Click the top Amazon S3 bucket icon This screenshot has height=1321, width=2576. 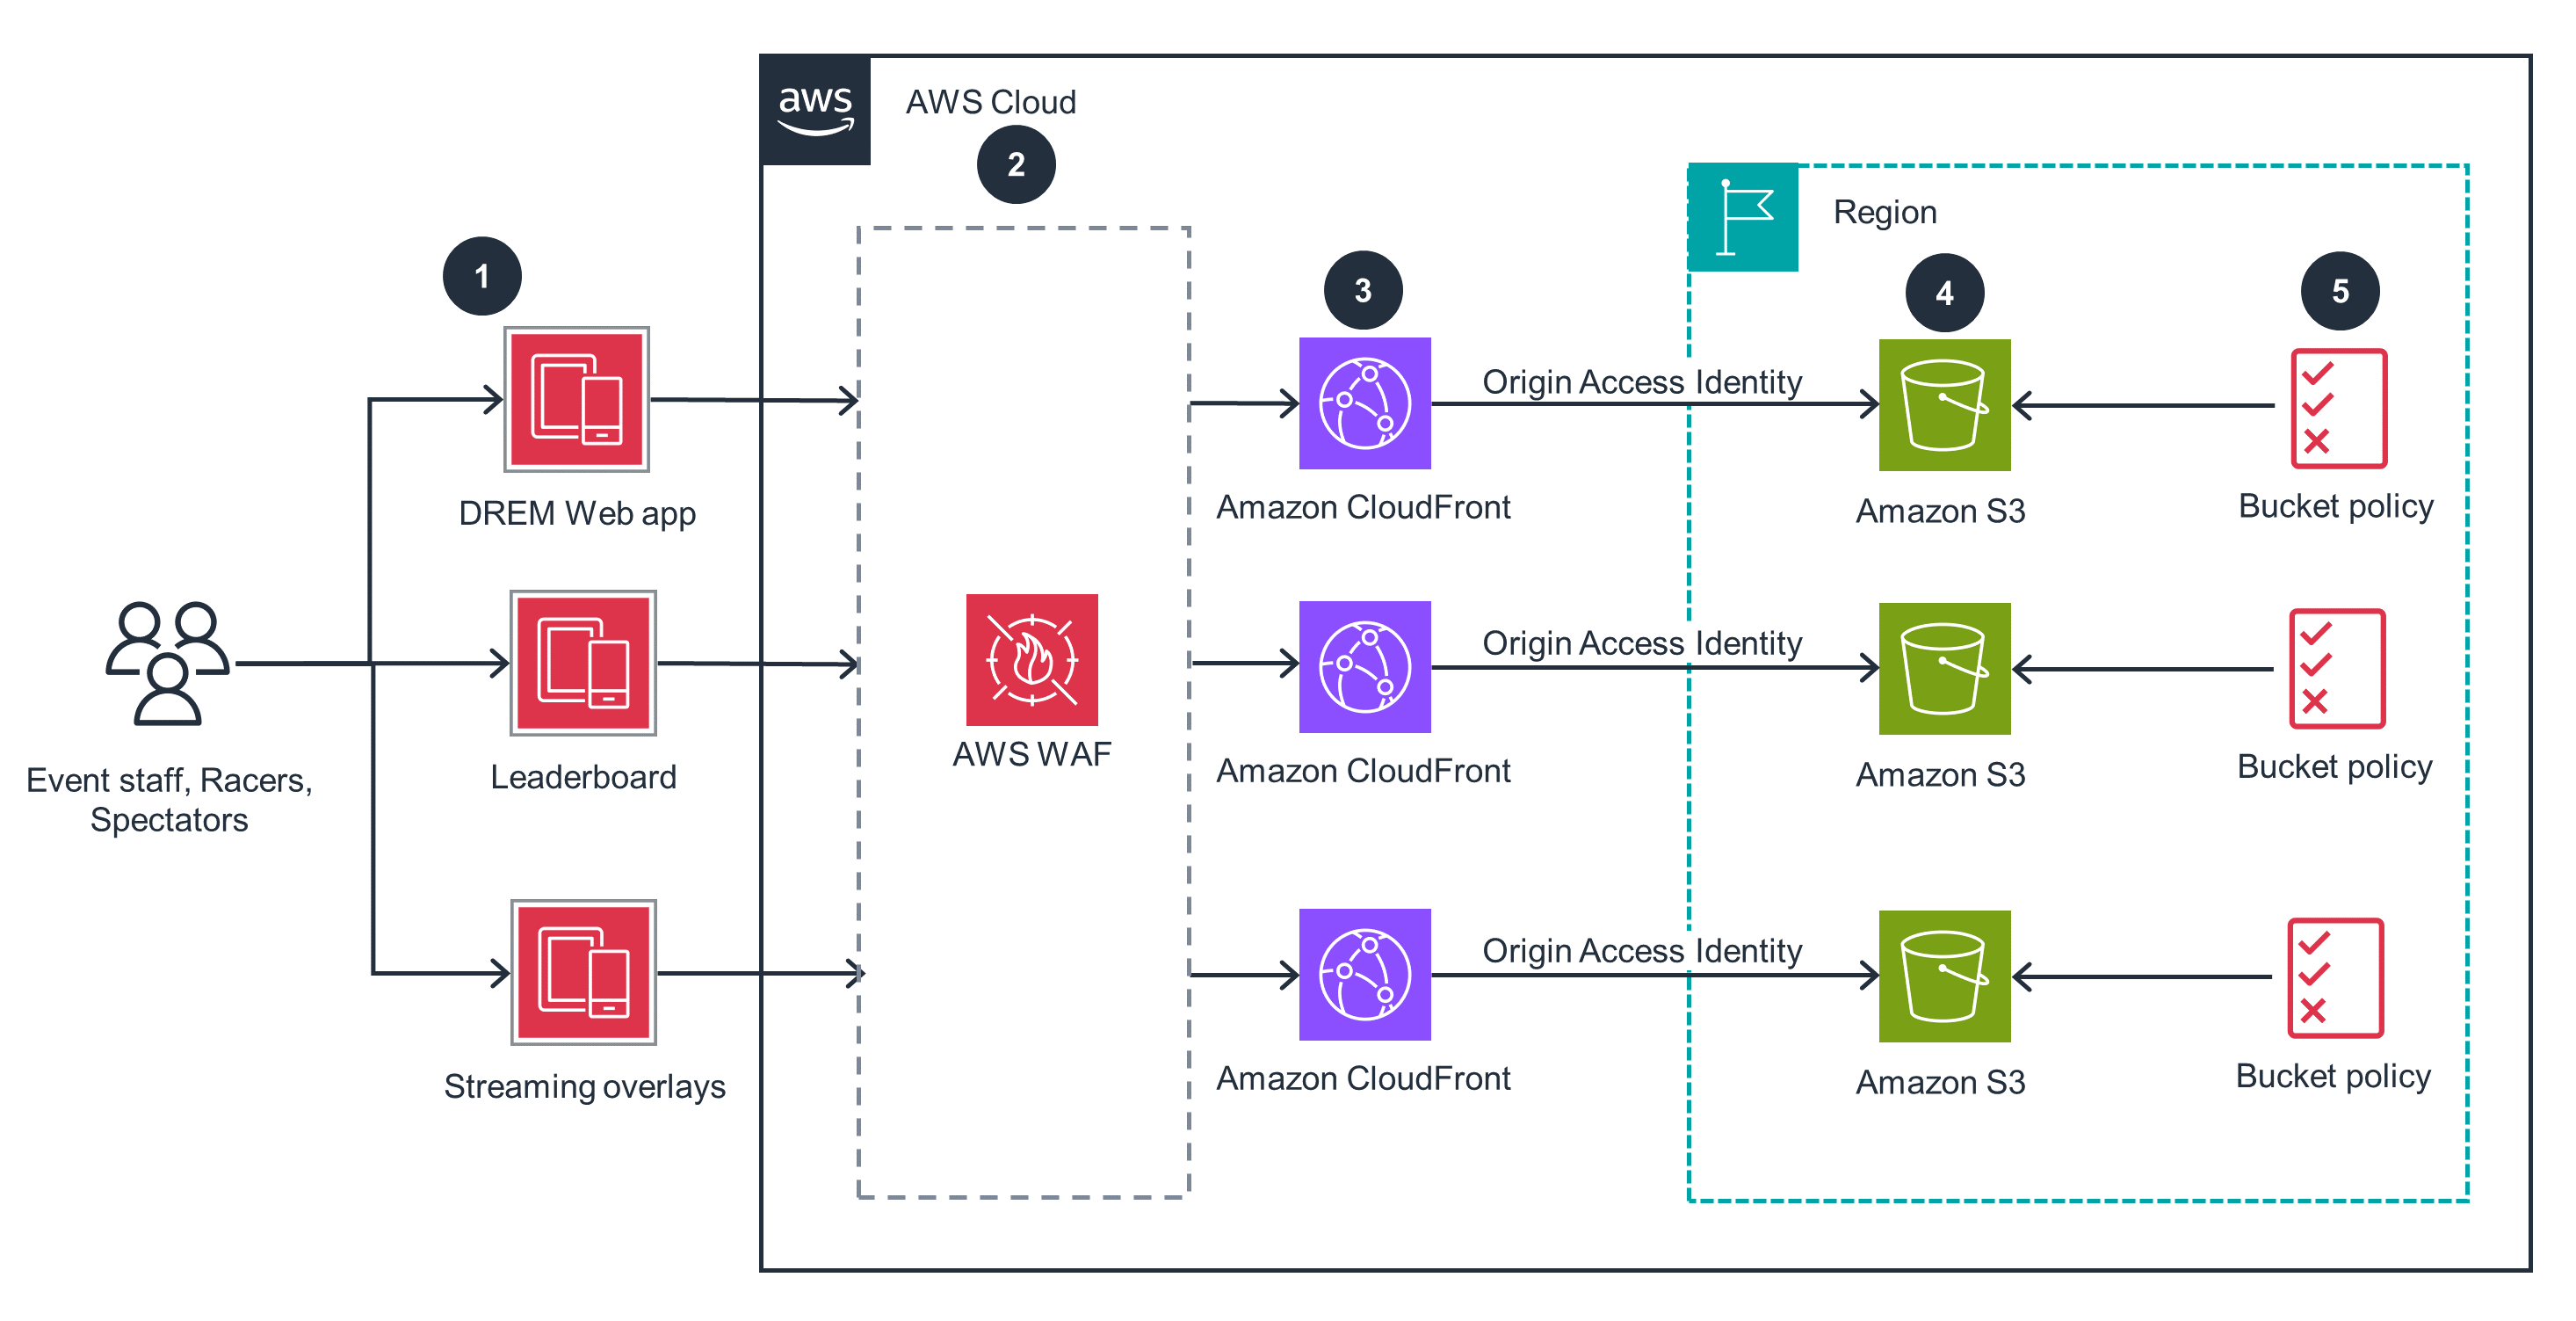pyautogui.click(x=1945, y=405)
